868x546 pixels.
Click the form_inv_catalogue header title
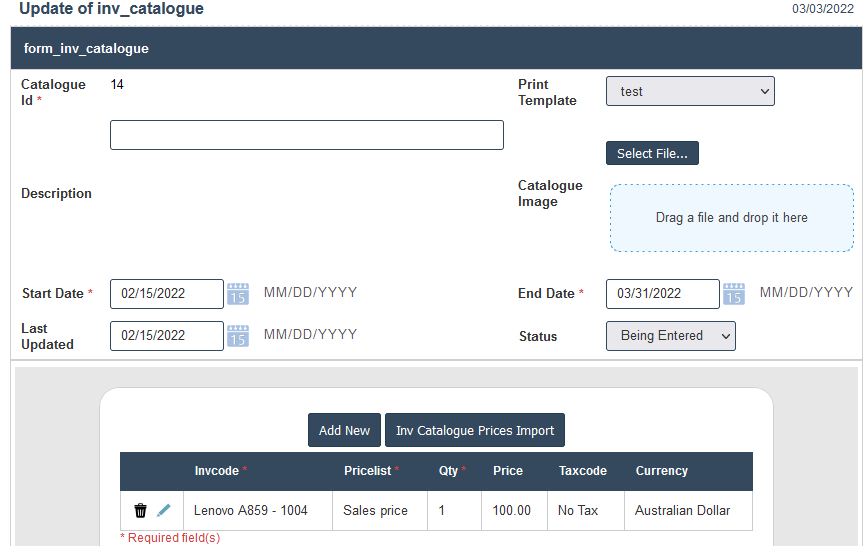coord(86,49)
